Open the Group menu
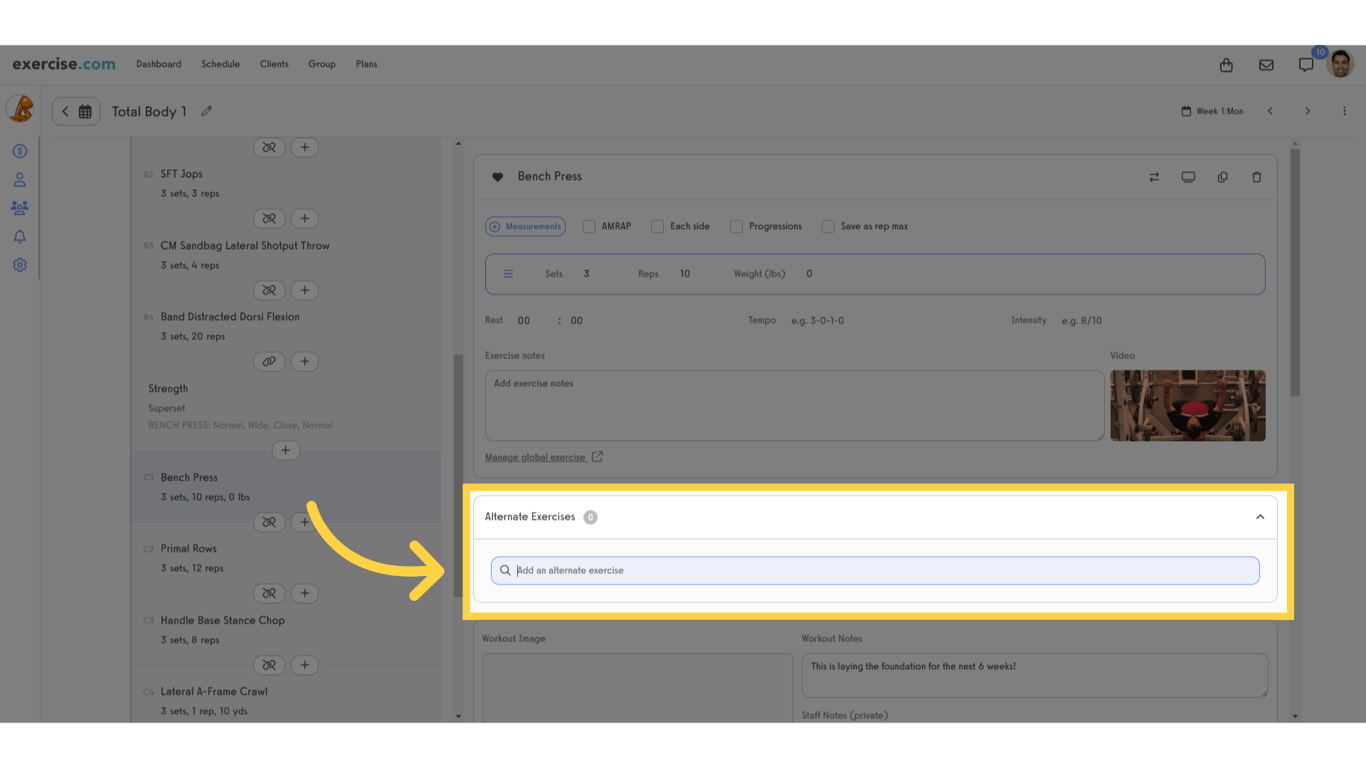Image resolution: width=1366 pixels, height=768 pixels. pos(322,64)
